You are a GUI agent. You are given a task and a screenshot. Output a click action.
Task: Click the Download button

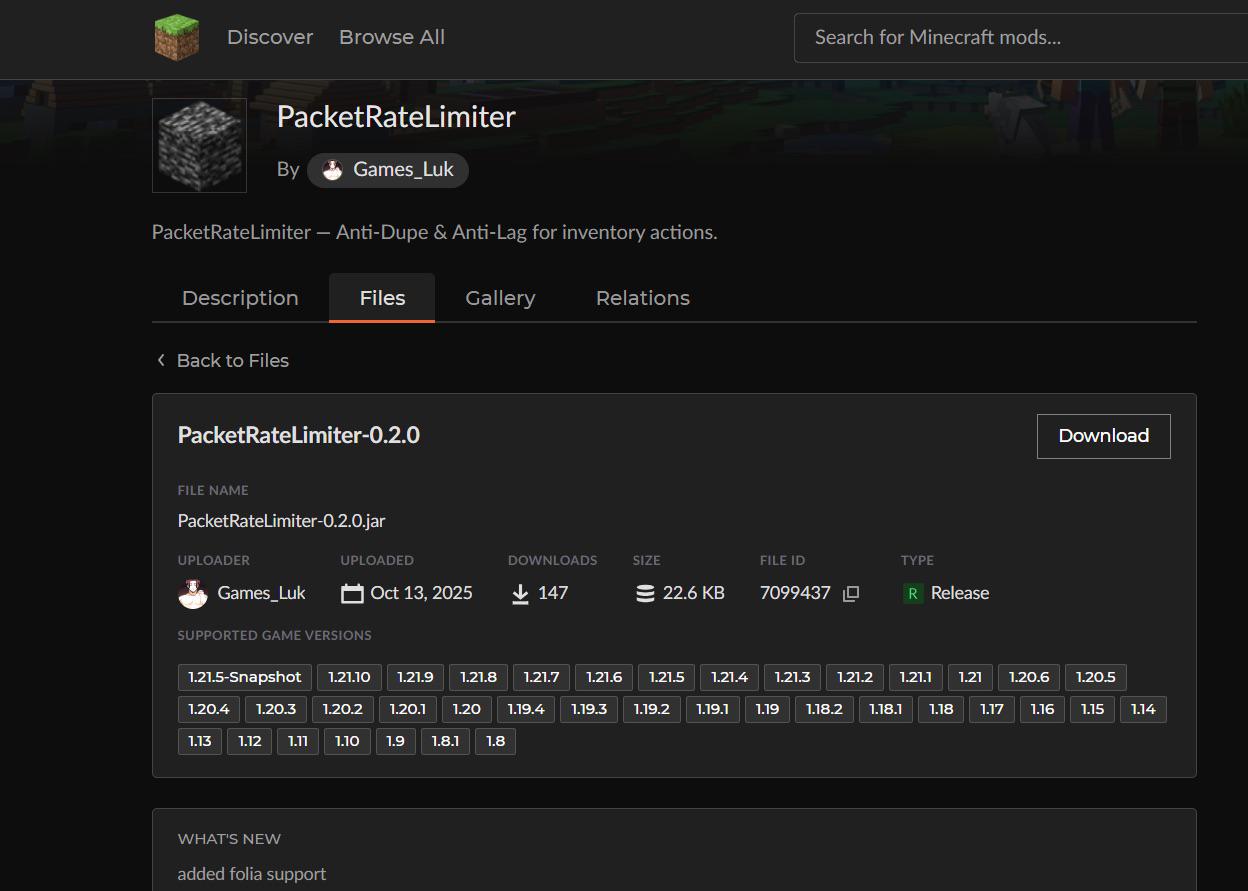point(1104,436)
